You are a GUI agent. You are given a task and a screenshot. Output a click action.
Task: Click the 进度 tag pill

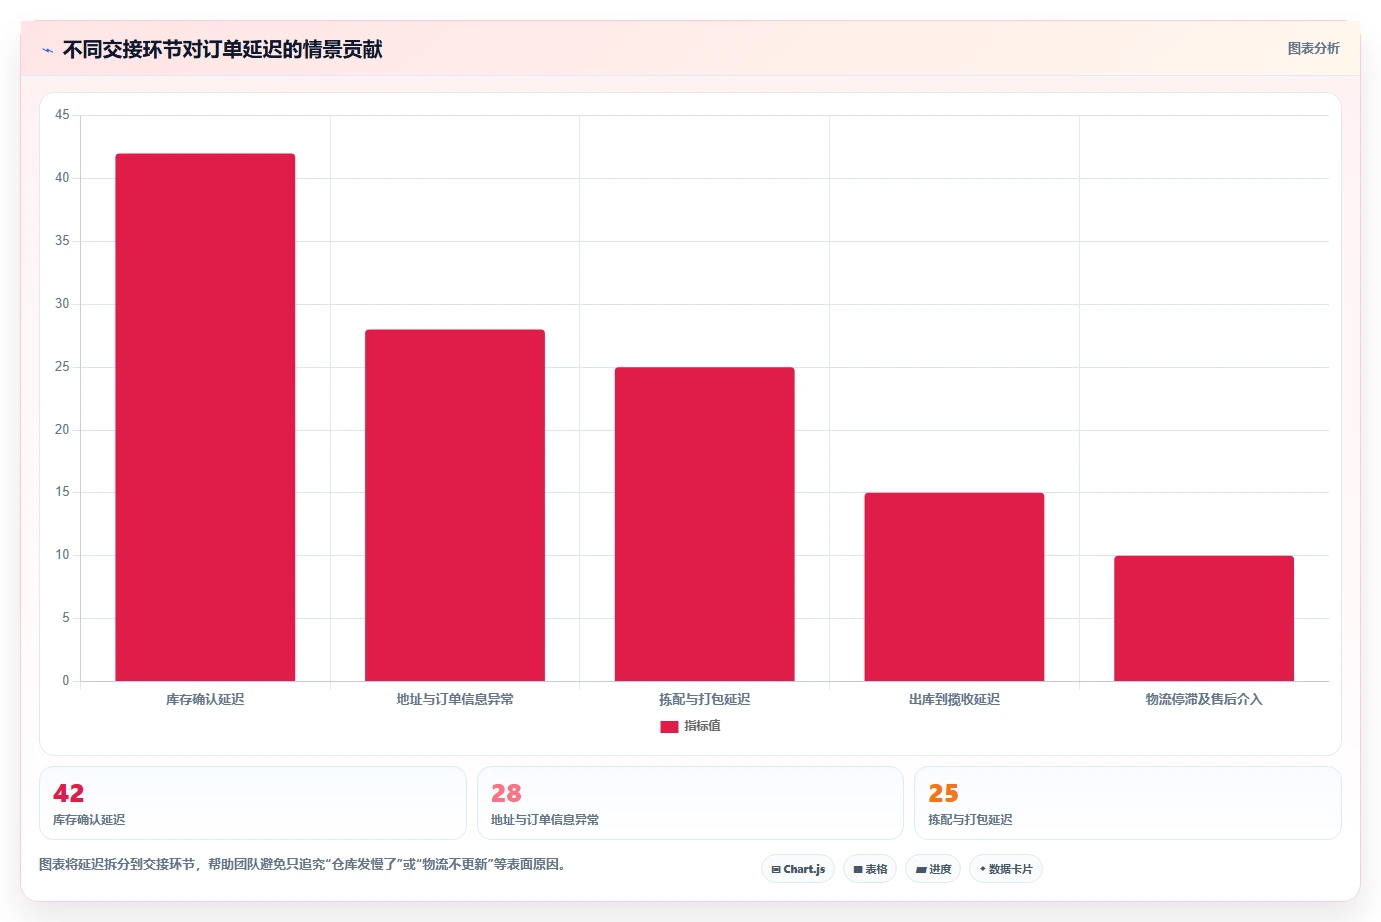pyautogui.click(x=933, y=869)
